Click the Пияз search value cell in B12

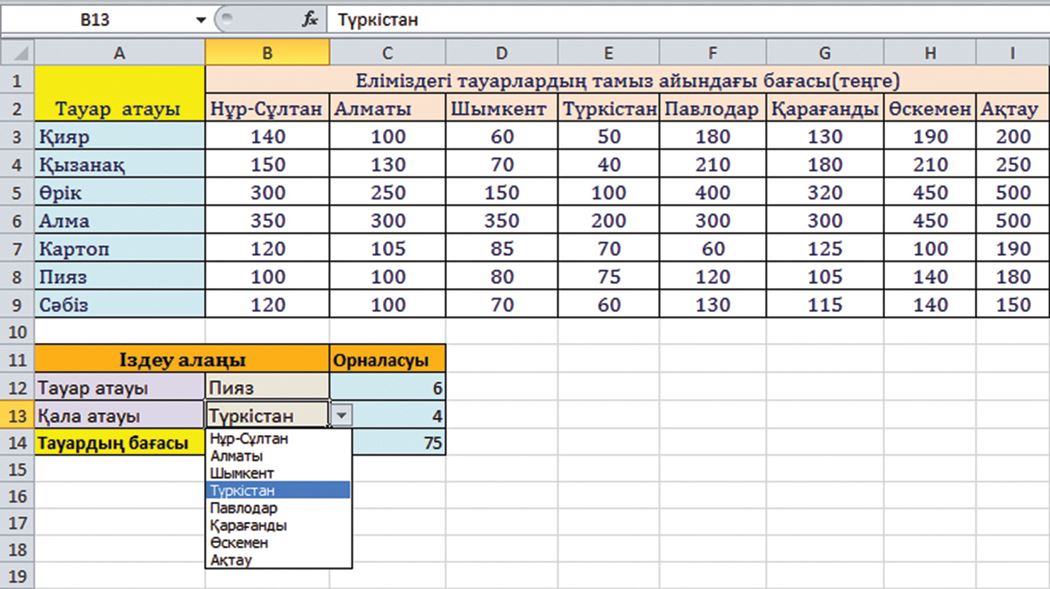click(x=267, y=388)
